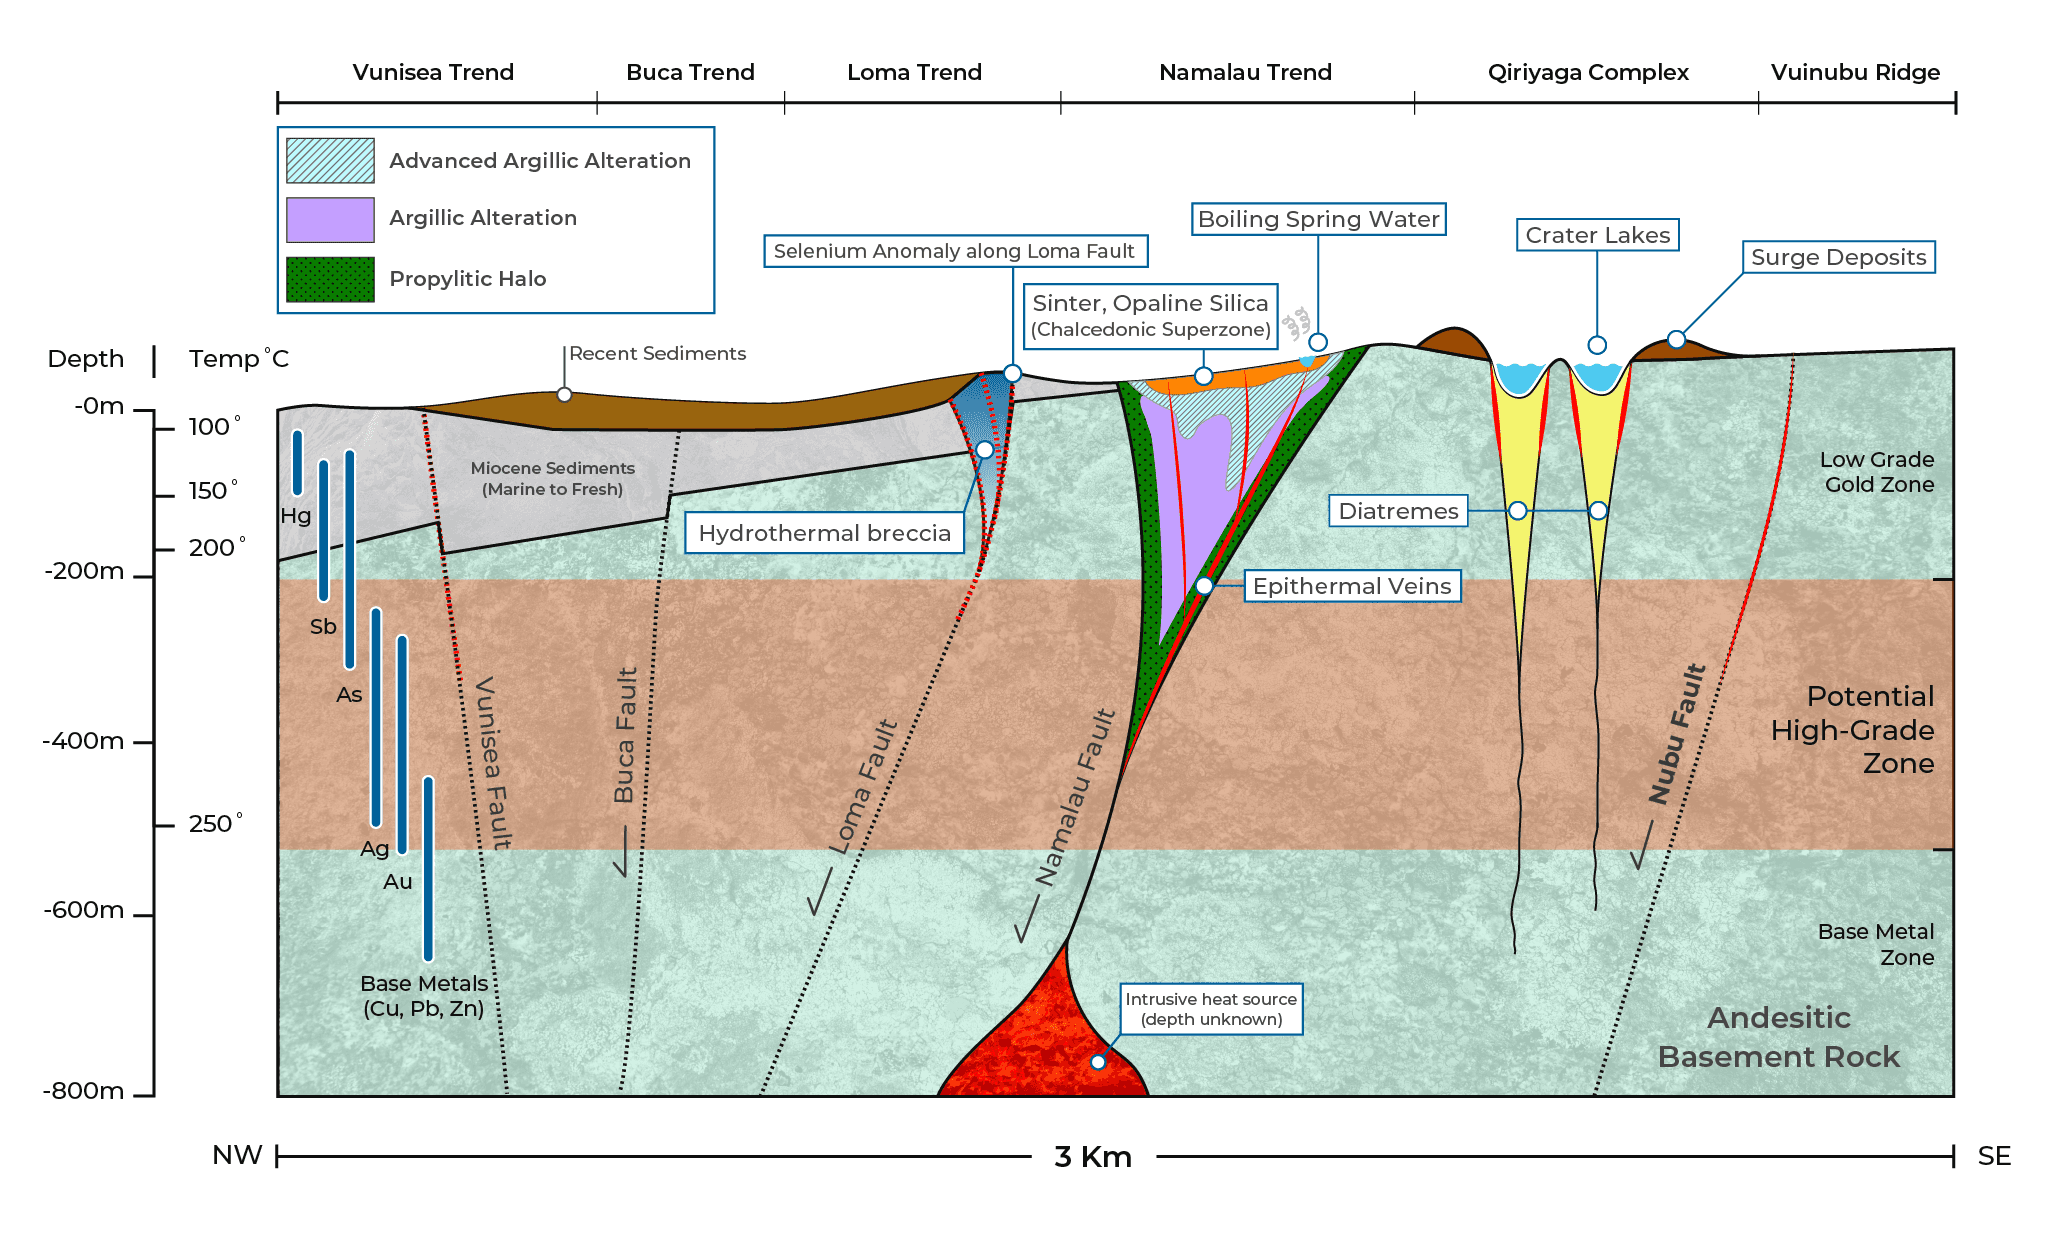Viewport: 2065px width, 1238px height.
Task: Click the 'Epithermal Veins' callout box
Action: [1352, 586]
